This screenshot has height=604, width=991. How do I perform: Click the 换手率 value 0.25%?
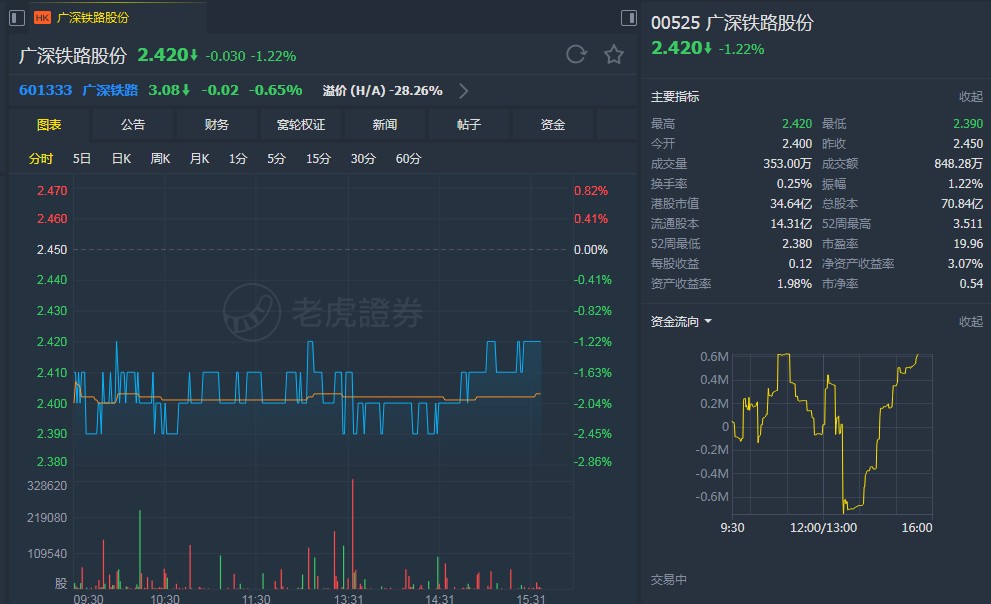(794, 184)
